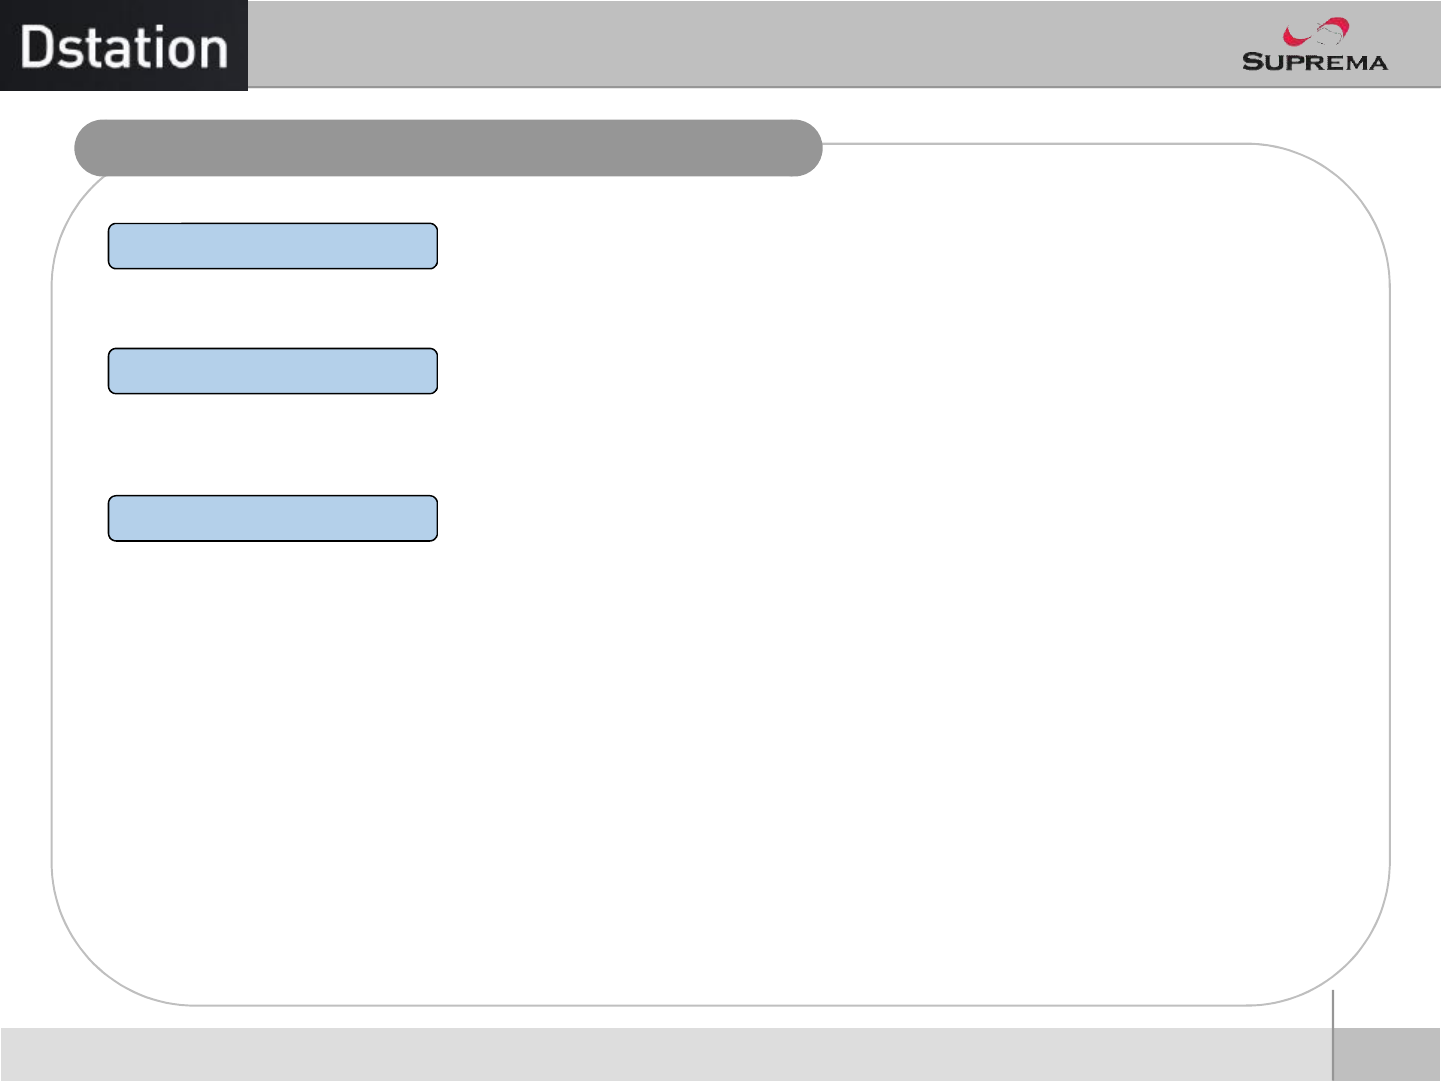Select the second light blue label box
This screenshot has height=1081, width=1441.
pos(273,371)
